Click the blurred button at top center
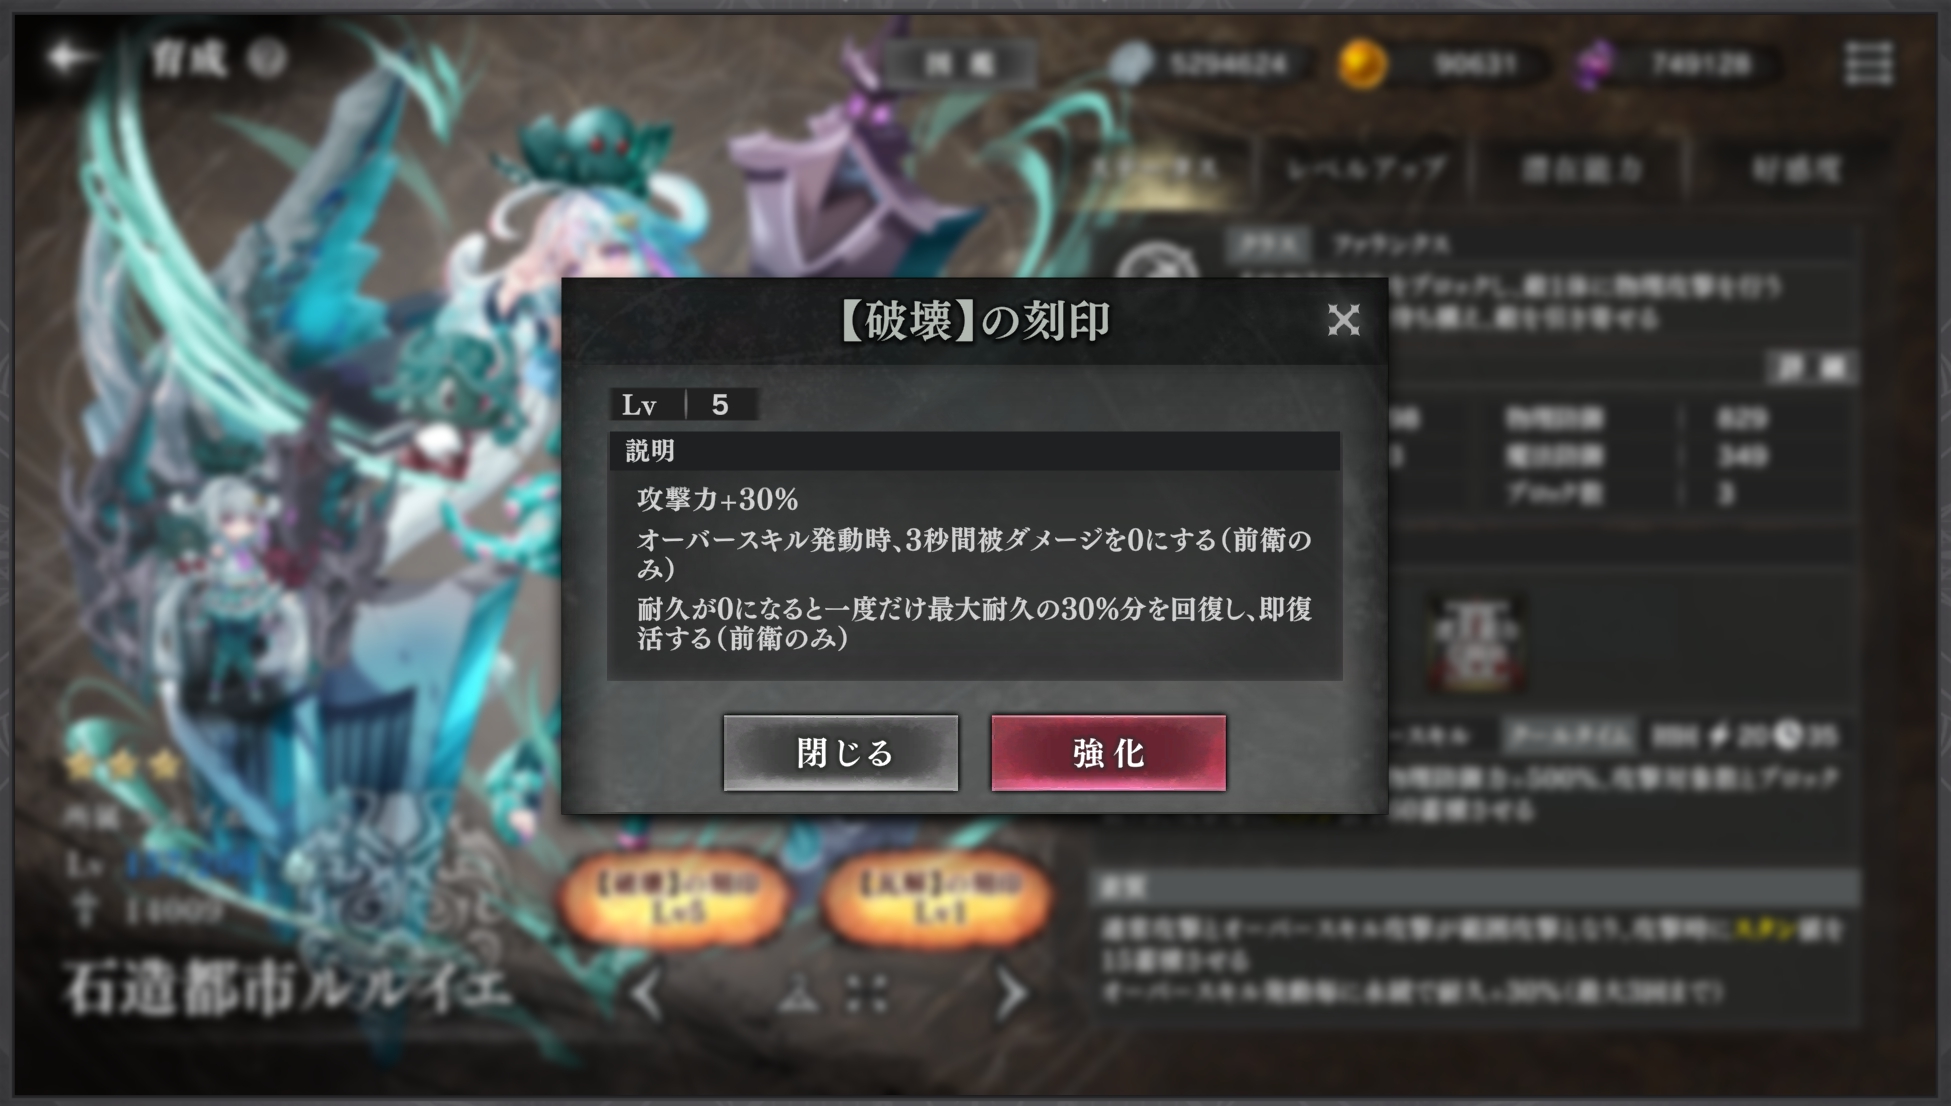 click(x=958, y=65)
